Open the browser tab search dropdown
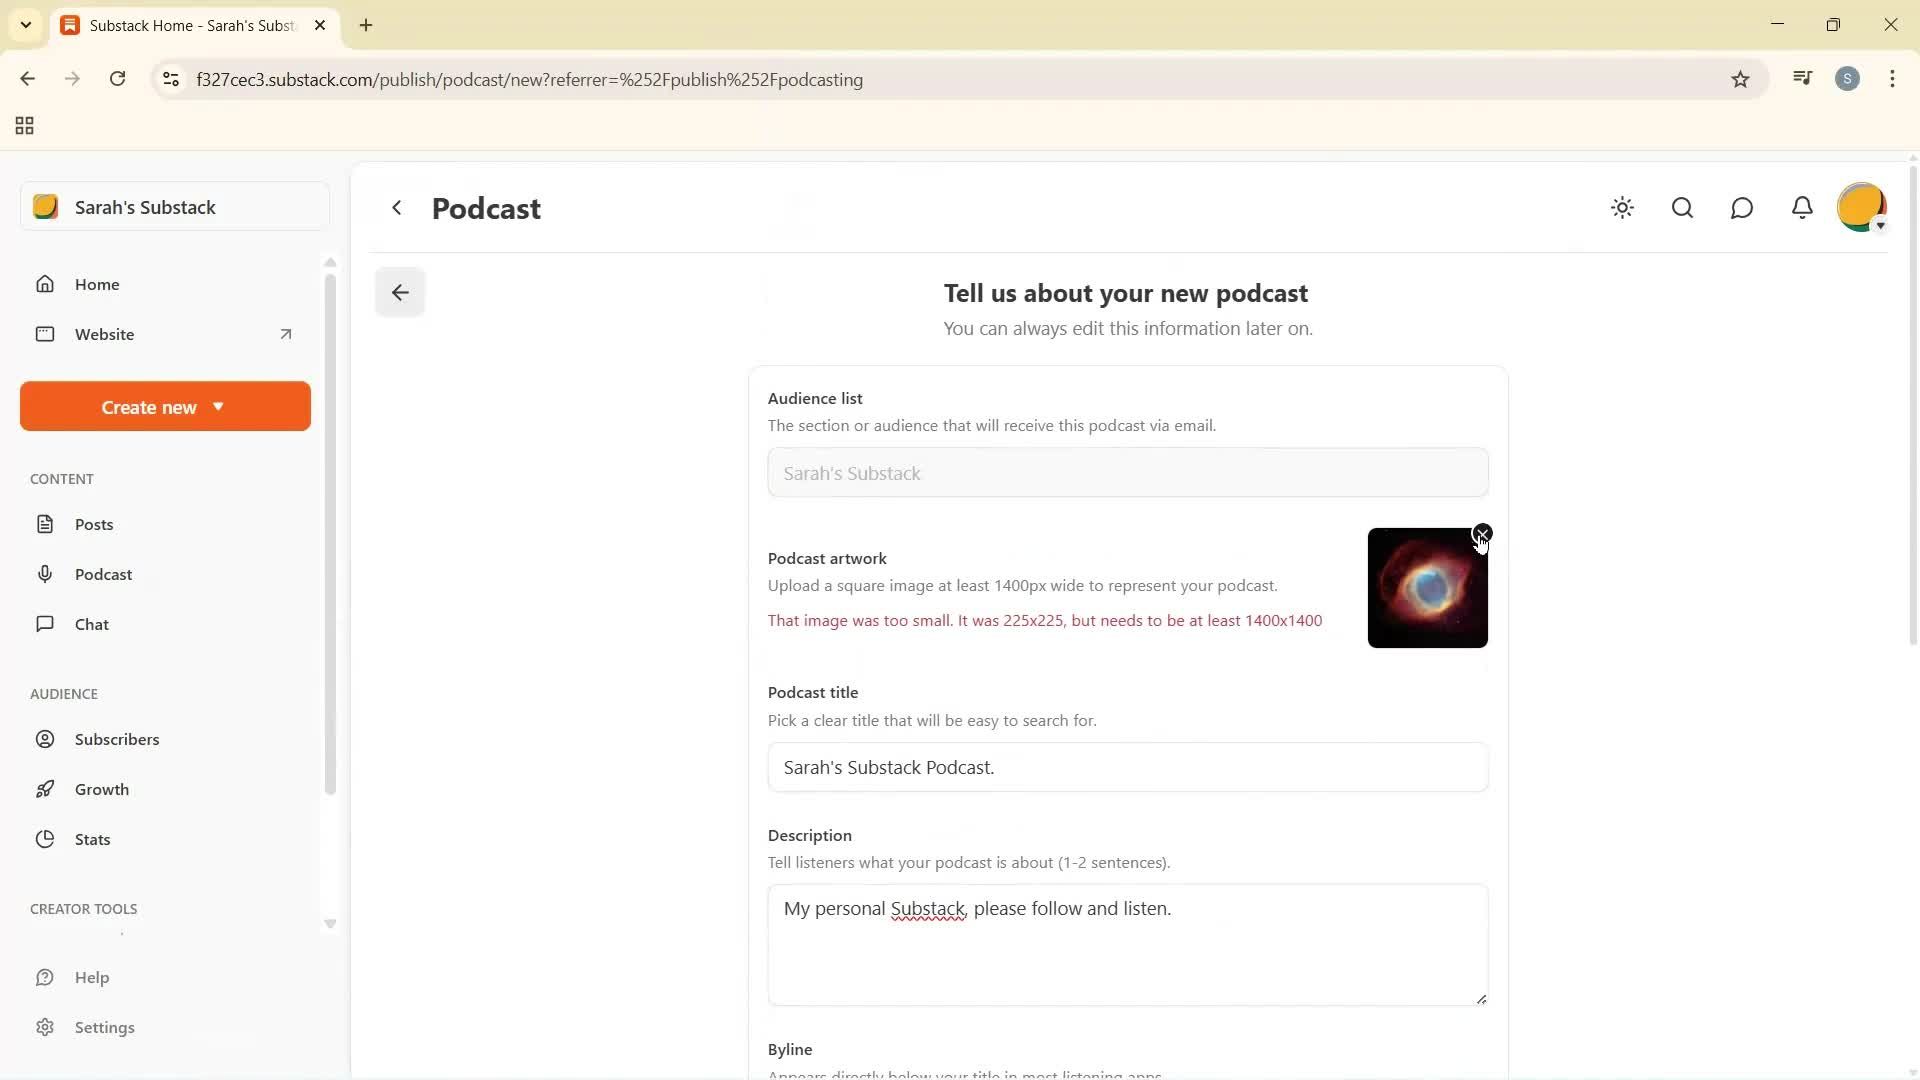The width and height of the screenshot is (1920, 1080). 25,25
